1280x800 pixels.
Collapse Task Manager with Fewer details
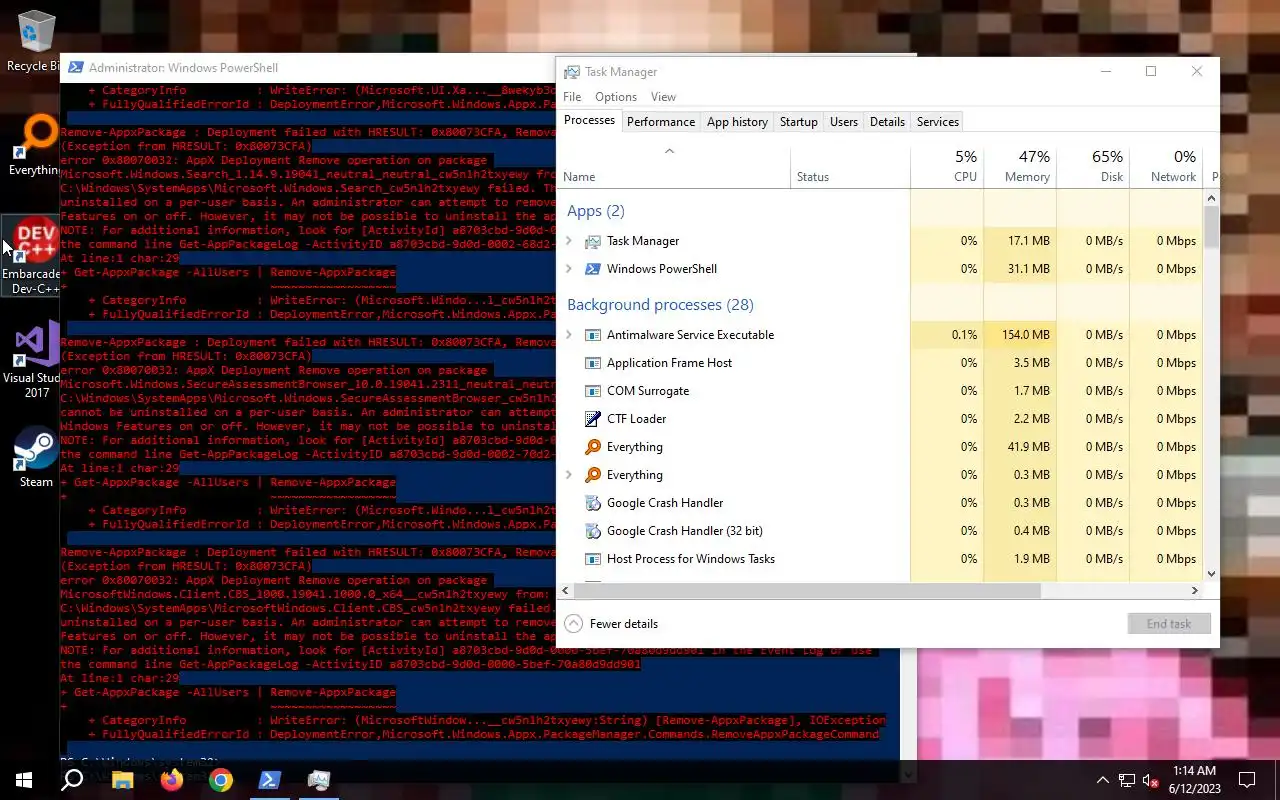click(x=611, y=624)
